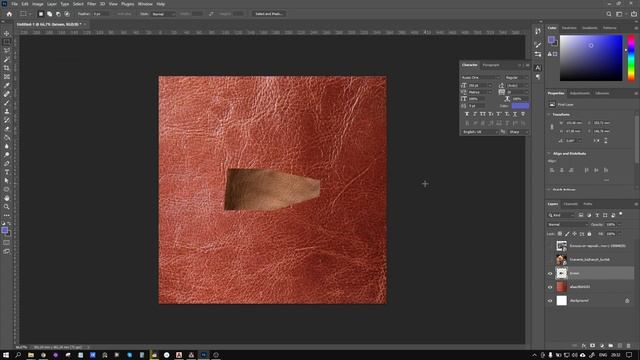The image size is (640, 360).
Task: Add a layer style with fx icon
Action: coord(584,346)
